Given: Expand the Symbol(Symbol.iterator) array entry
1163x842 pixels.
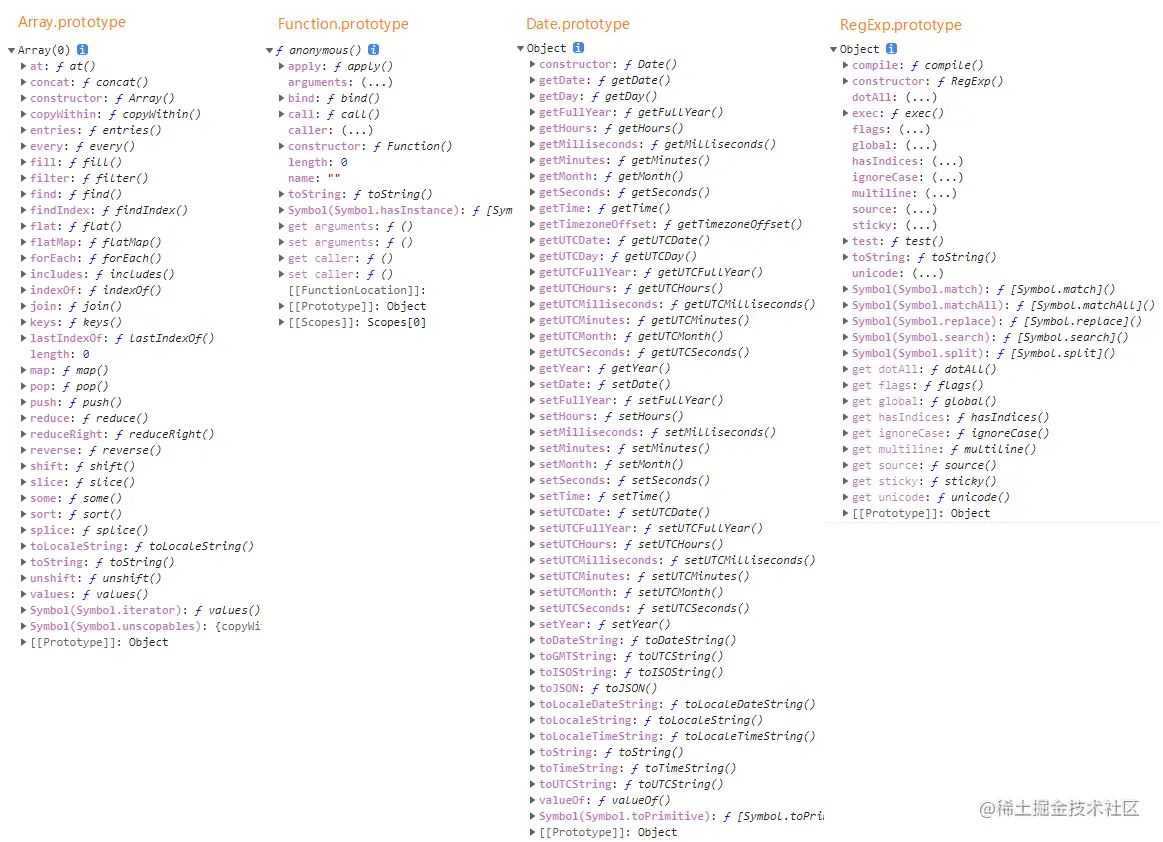Looking at the screenshot, I should [24, 610].
